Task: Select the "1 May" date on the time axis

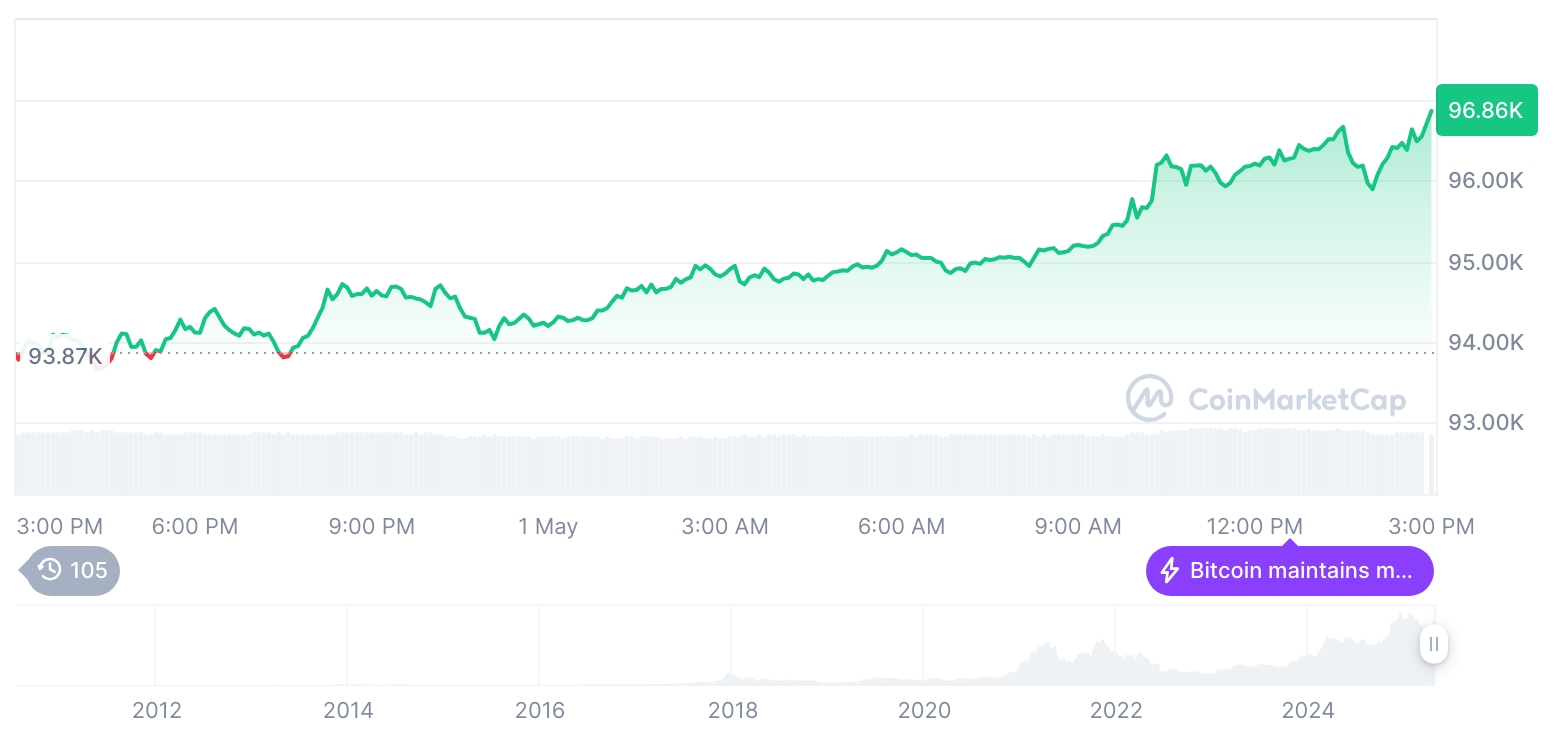Action: [548, 526]
